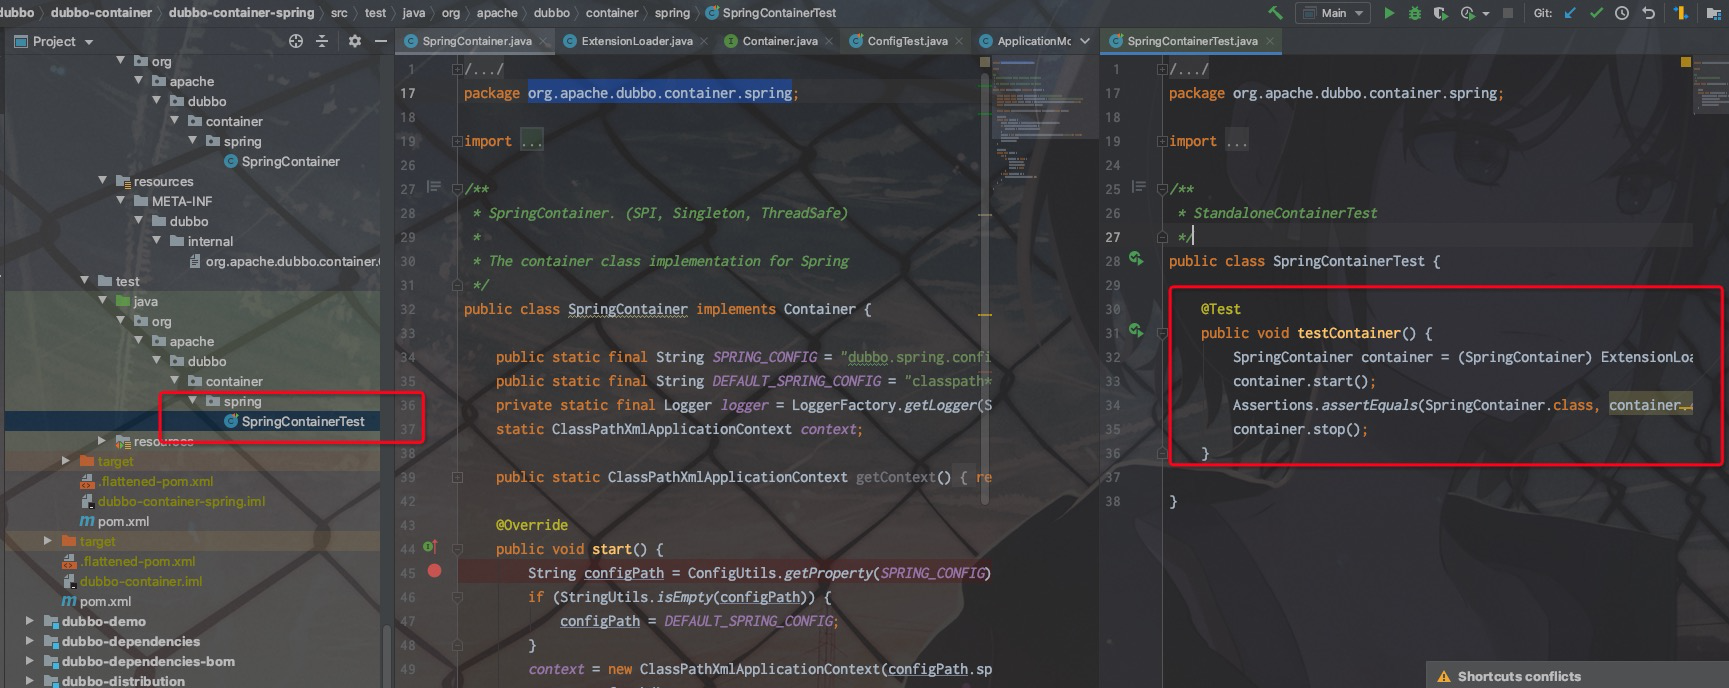Run with Coverage using the shield icon

pyautogui.click(x=1440, y=13)
